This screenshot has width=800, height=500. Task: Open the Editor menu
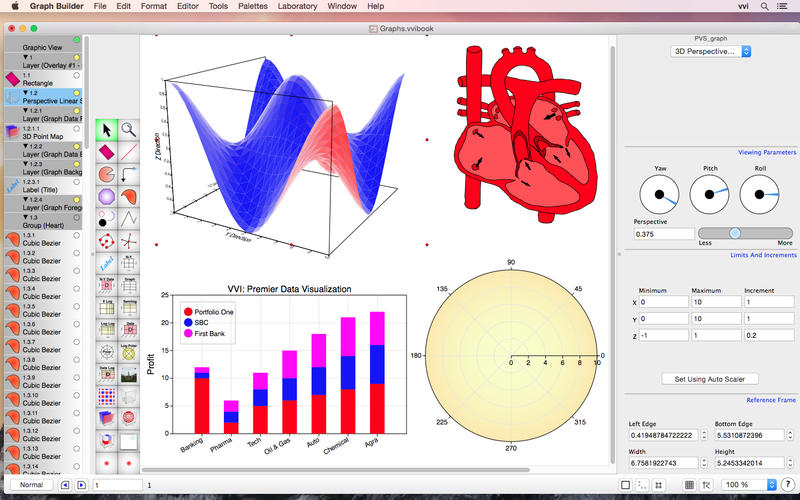[188, 6]
